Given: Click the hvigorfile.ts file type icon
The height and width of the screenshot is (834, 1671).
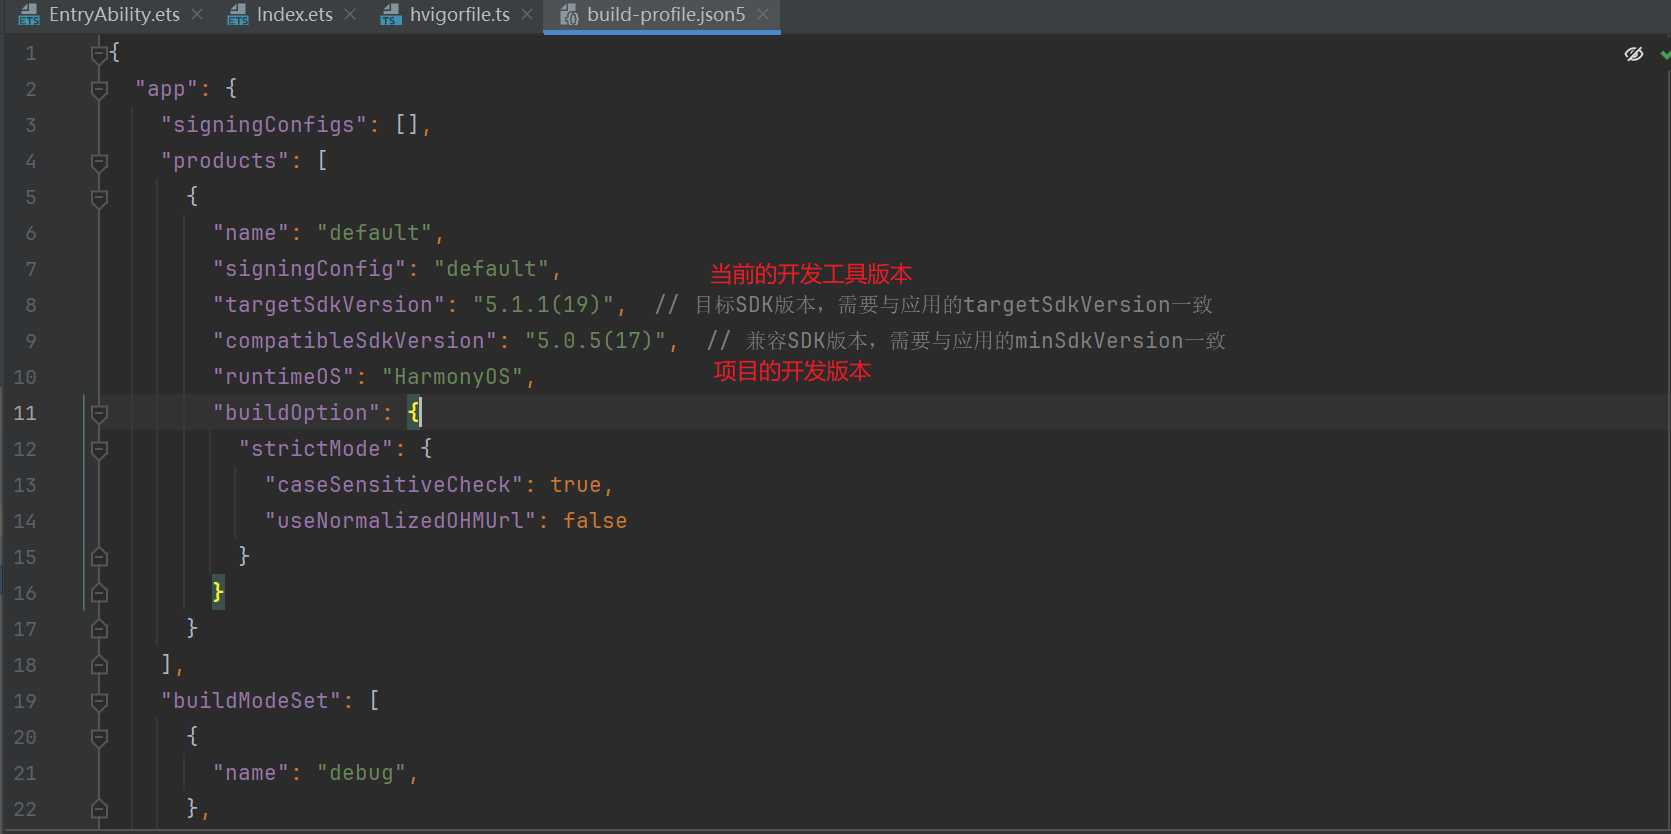Looking at the screenshot, I should click(x=391, y=15).
